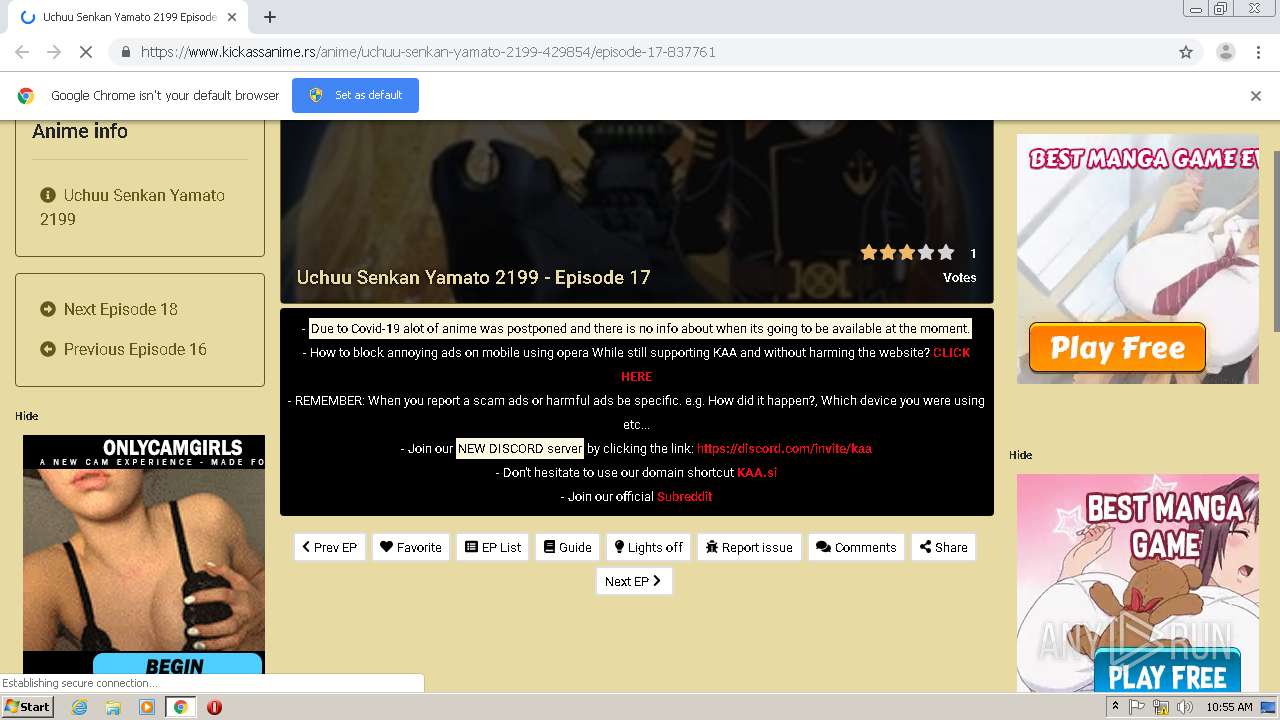
Task: Bookmark this page with the star icon
Action: pyautogui.click(x=1186, y=52)
